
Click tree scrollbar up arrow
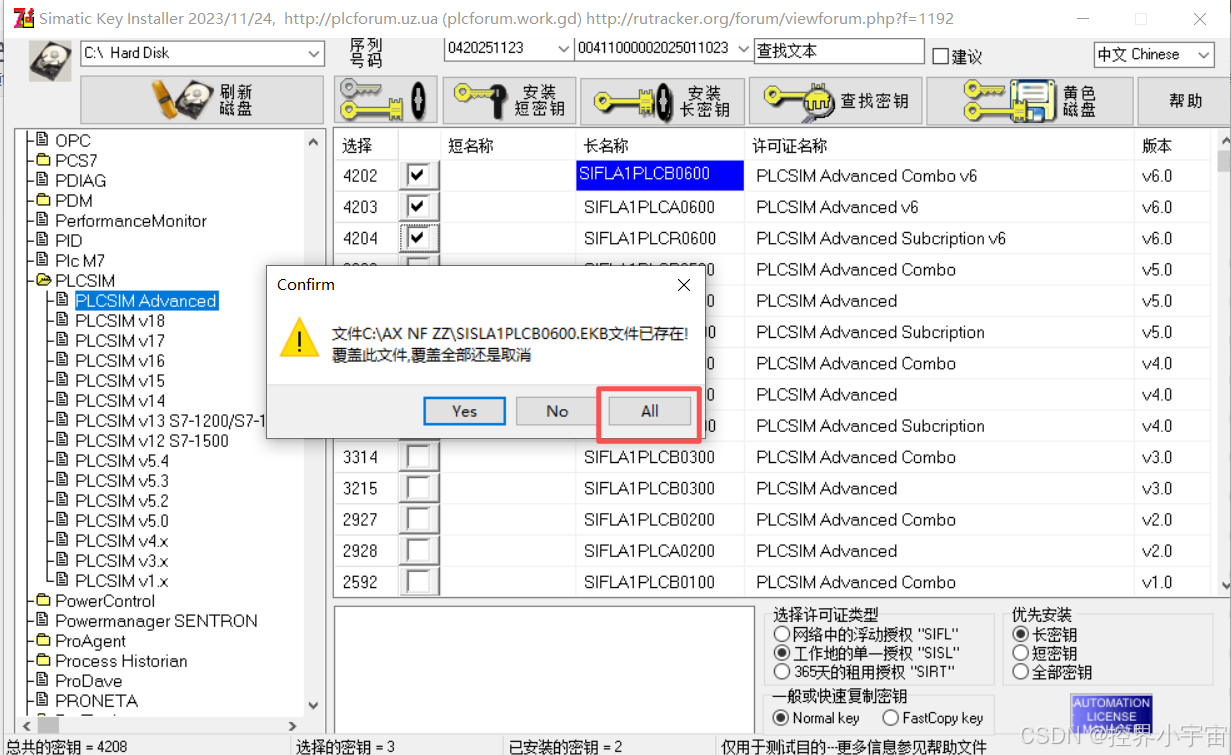tap(313, 142)
